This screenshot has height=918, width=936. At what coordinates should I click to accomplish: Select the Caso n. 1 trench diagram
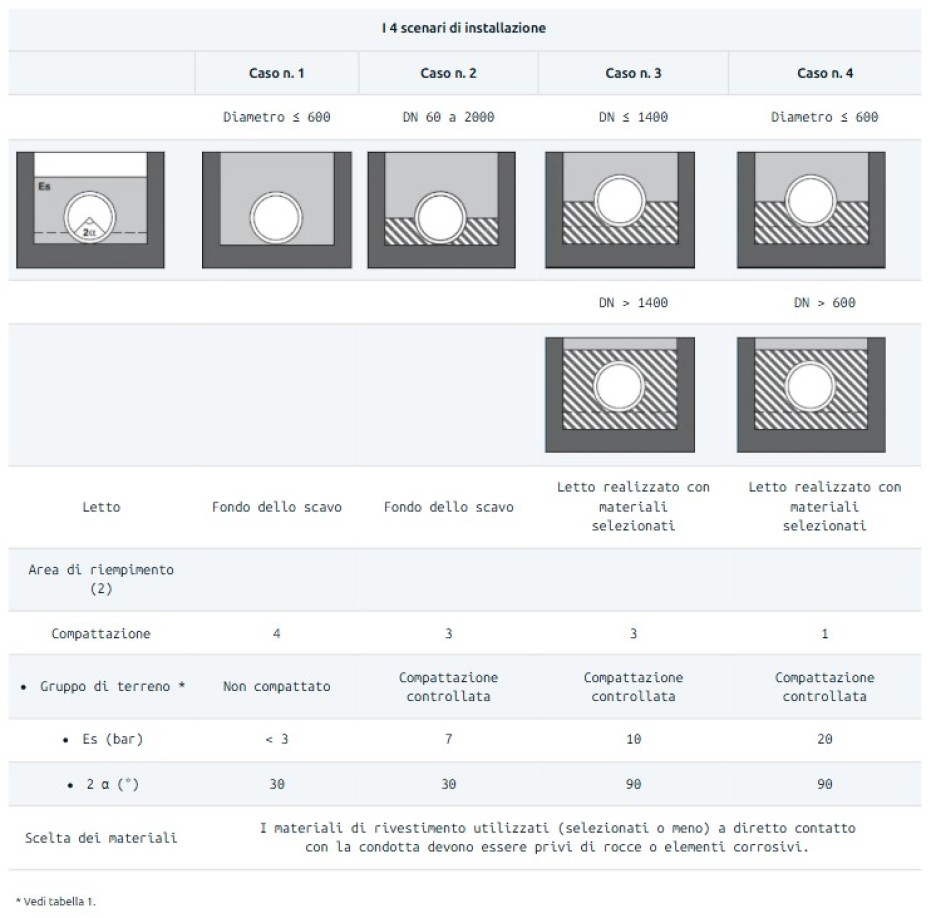click(x=276, y=210)
